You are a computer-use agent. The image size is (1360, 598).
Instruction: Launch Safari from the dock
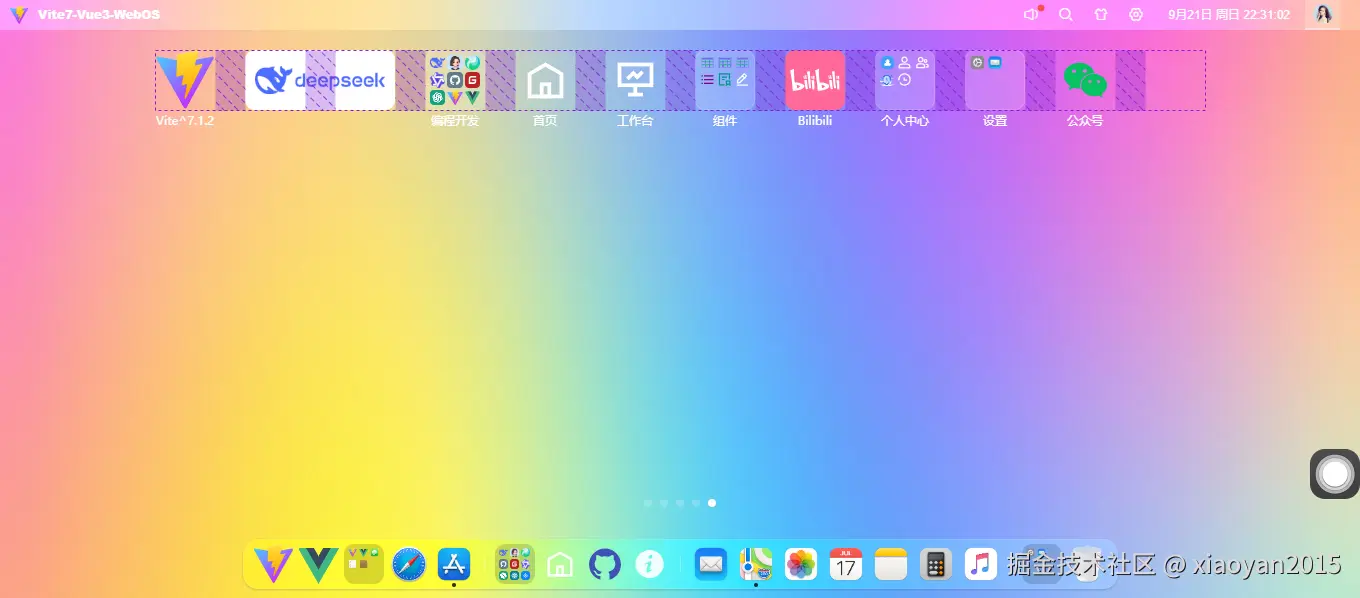(409, 565)
